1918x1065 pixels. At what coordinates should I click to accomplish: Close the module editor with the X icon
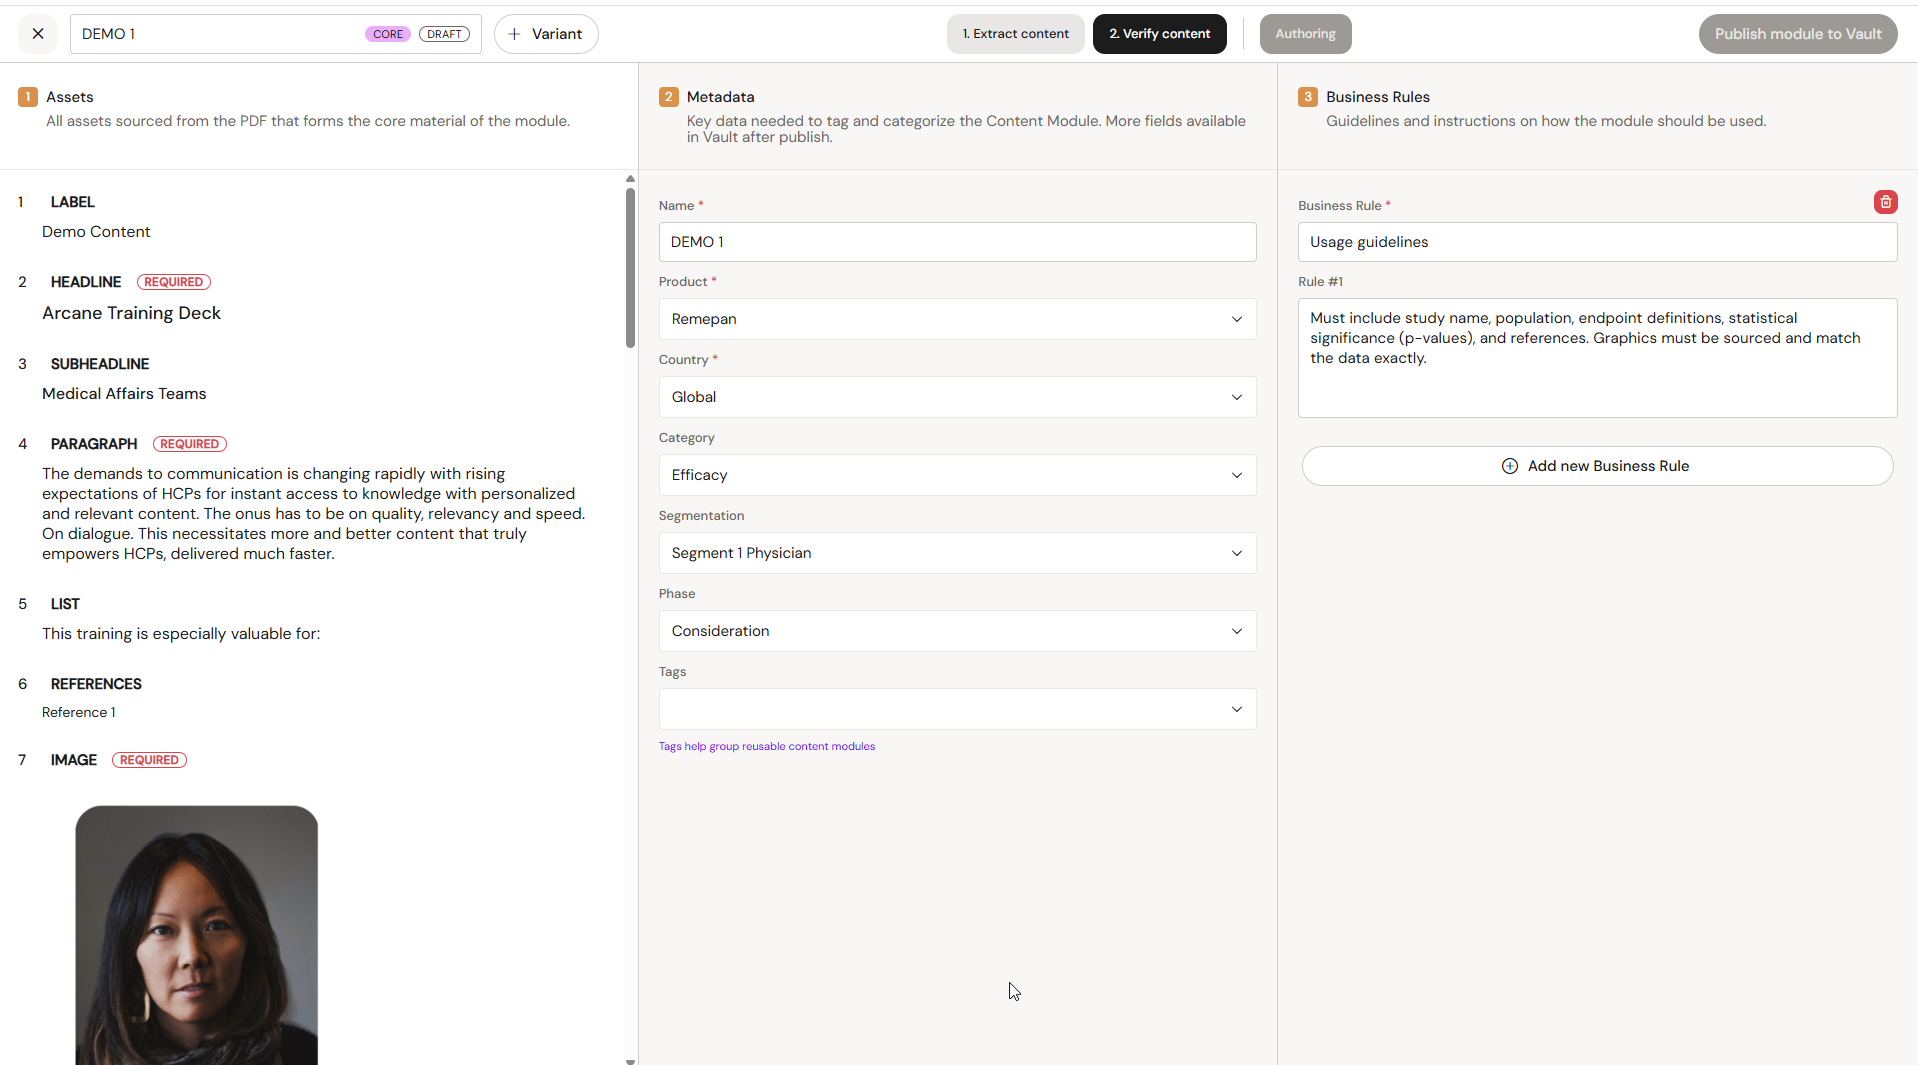coord(38,34)
